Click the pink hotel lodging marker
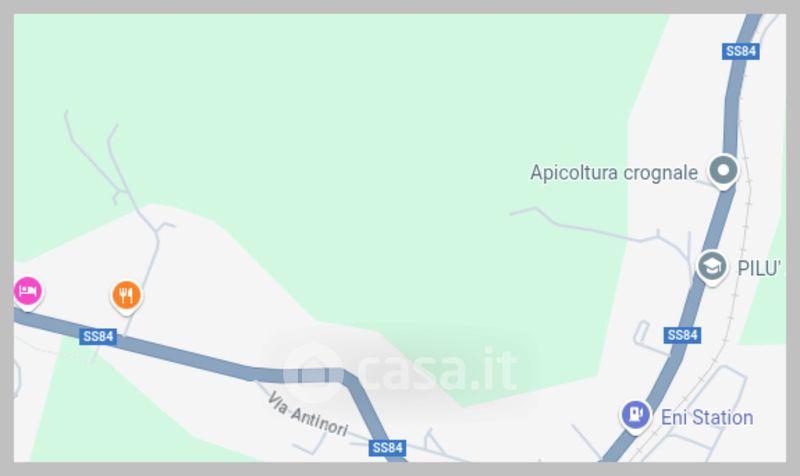Image resolution: width=800 pixels, height=476 pixels. [x=28, y=292]
